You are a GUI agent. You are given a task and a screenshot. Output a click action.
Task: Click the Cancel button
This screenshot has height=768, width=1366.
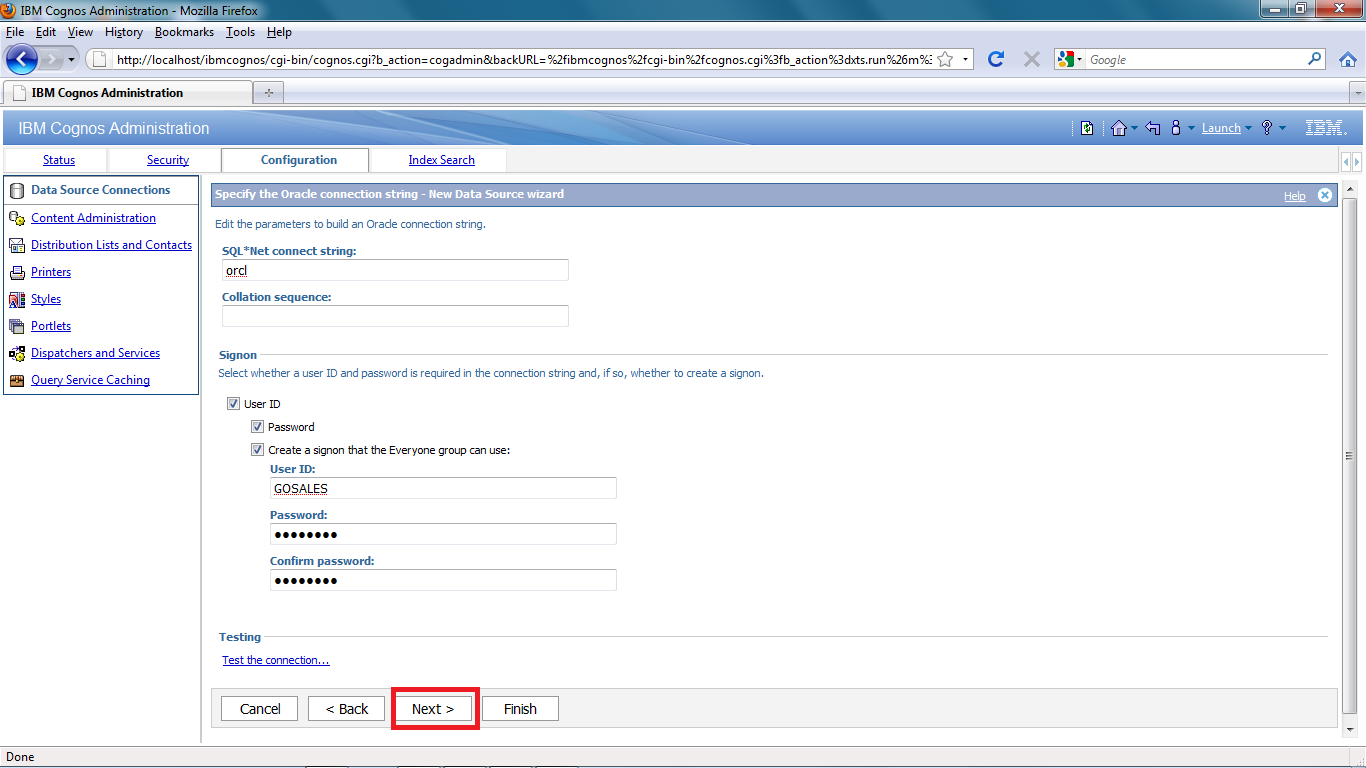pyautogui.click(x=260, y=709)
